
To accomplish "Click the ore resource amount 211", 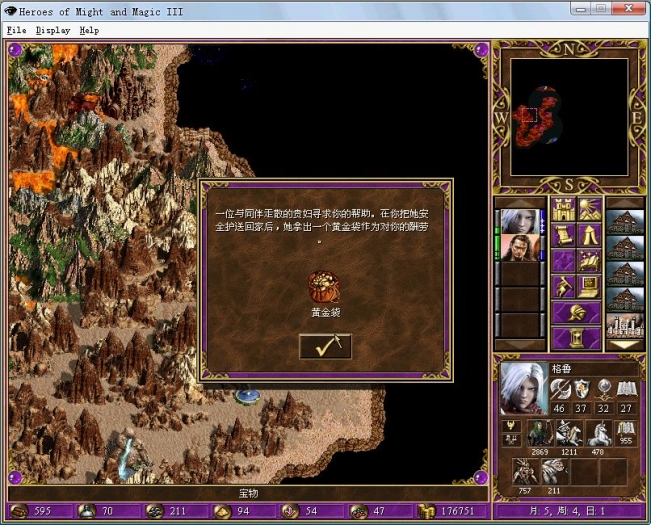I will pyautogui.click(x=177, y=511).
